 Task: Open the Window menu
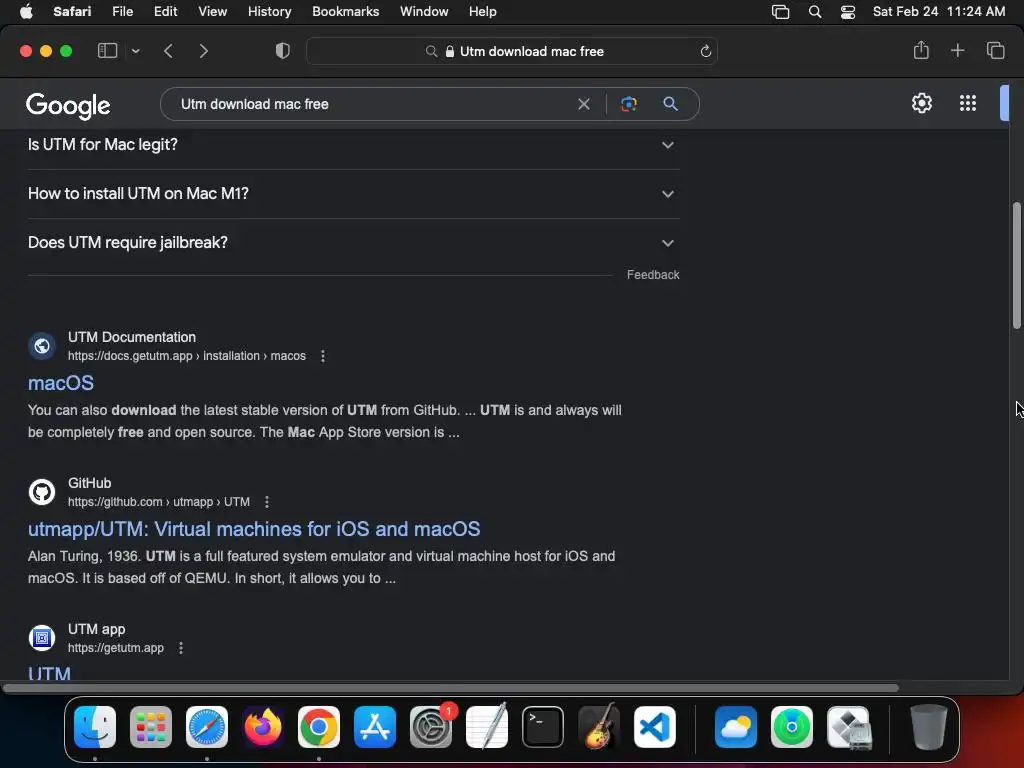tap(424, 12)
